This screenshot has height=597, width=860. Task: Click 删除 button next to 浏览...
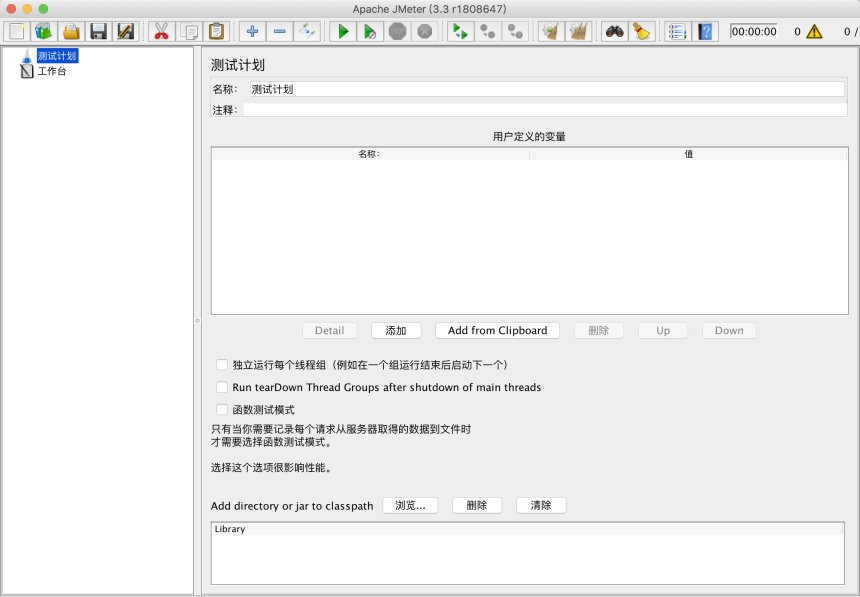pos(477,505)
